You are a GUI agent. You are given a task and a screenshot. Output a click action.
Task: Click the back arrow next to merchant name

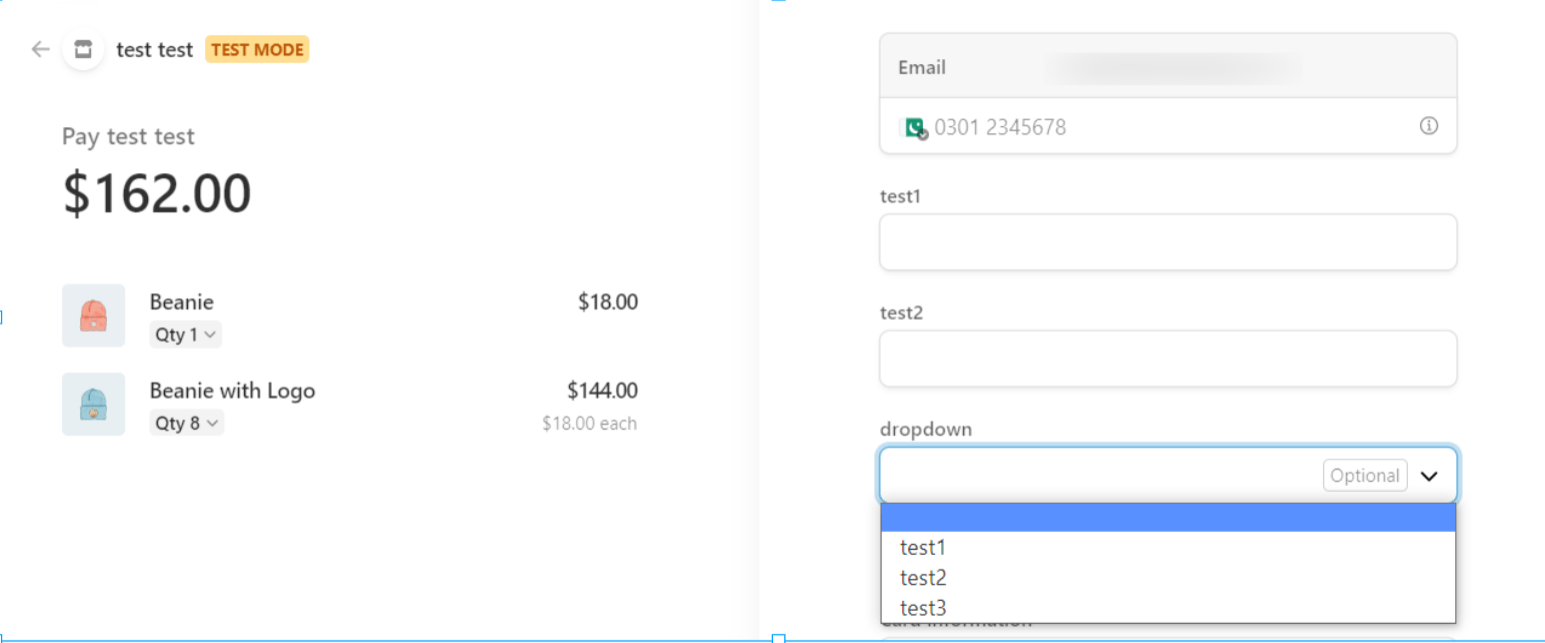(x=40, y=49)
